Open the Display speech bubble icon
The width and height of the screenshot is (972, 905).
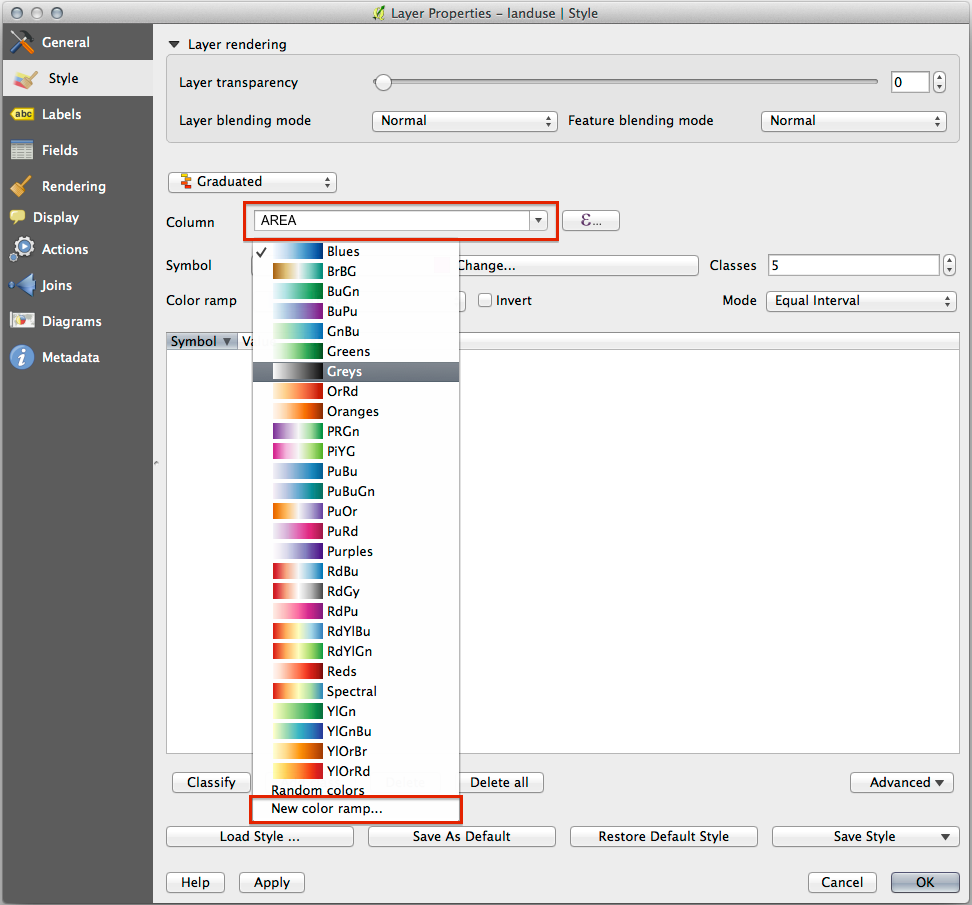coord(17,217)
